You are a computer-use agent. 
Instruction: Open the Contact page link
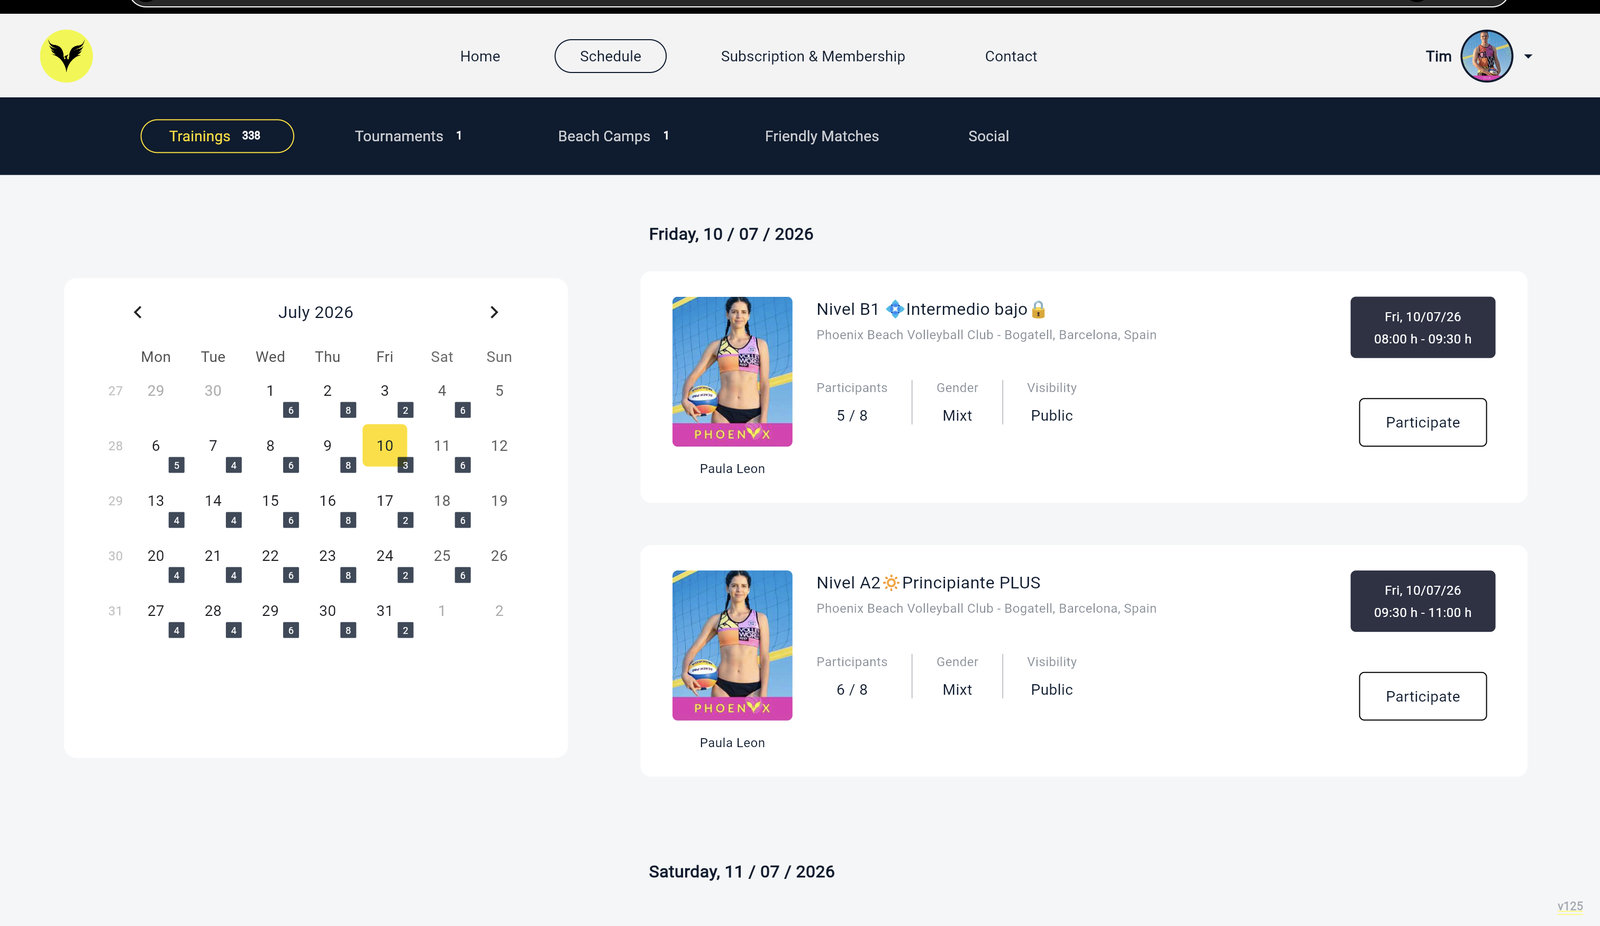click(x=1011, y=56)
